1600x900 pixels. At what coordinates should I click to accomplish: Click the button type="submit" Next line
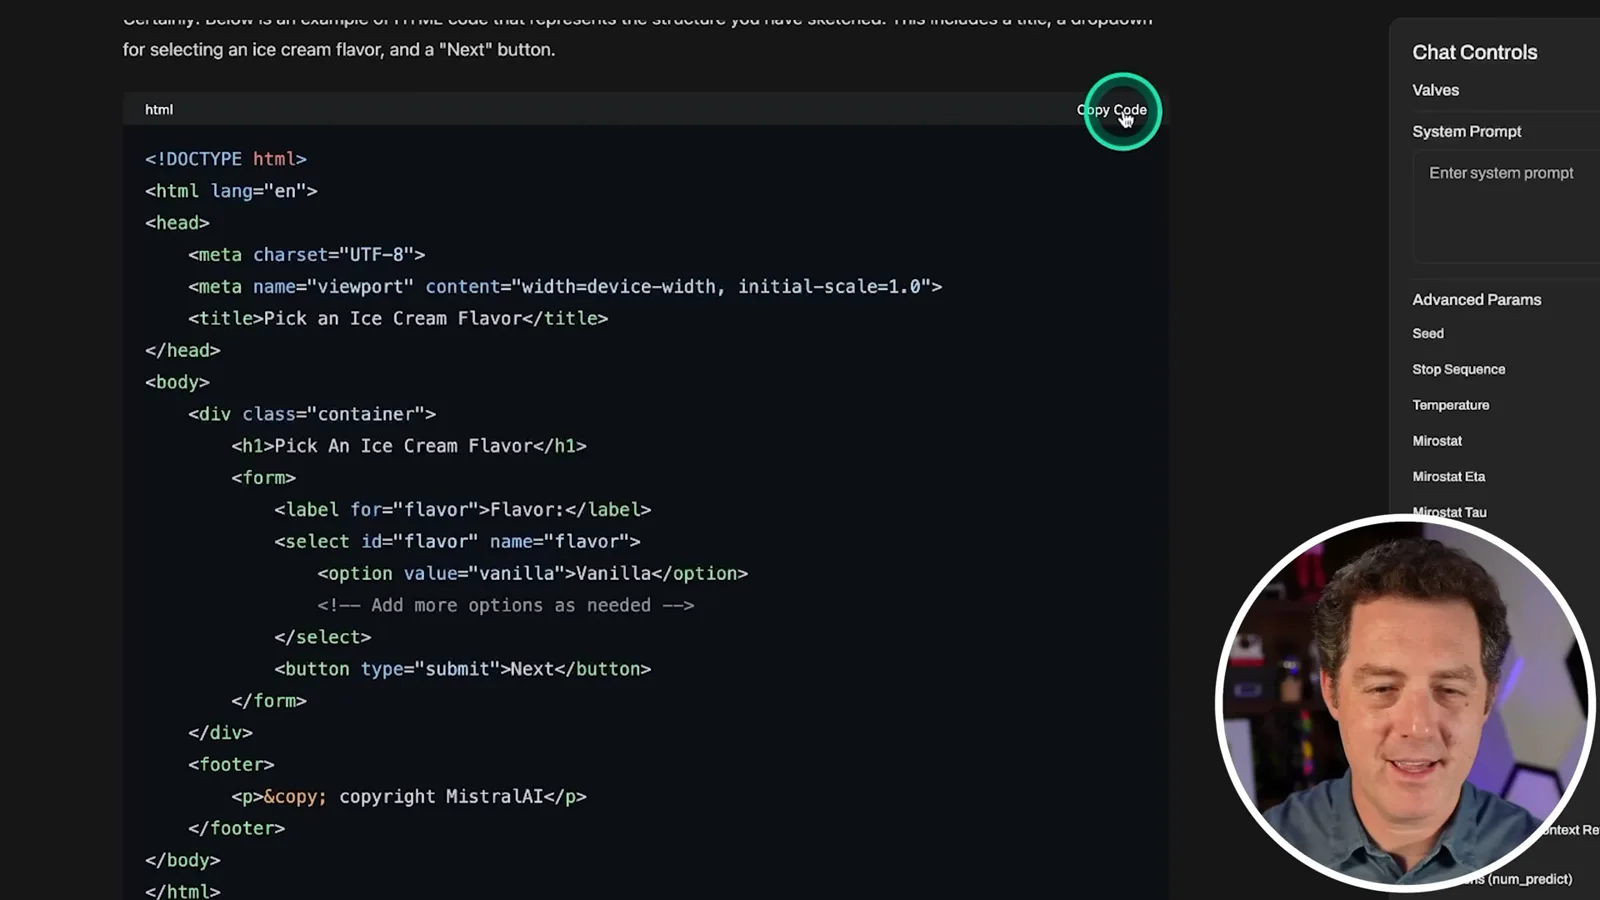[x=463, y=669]
